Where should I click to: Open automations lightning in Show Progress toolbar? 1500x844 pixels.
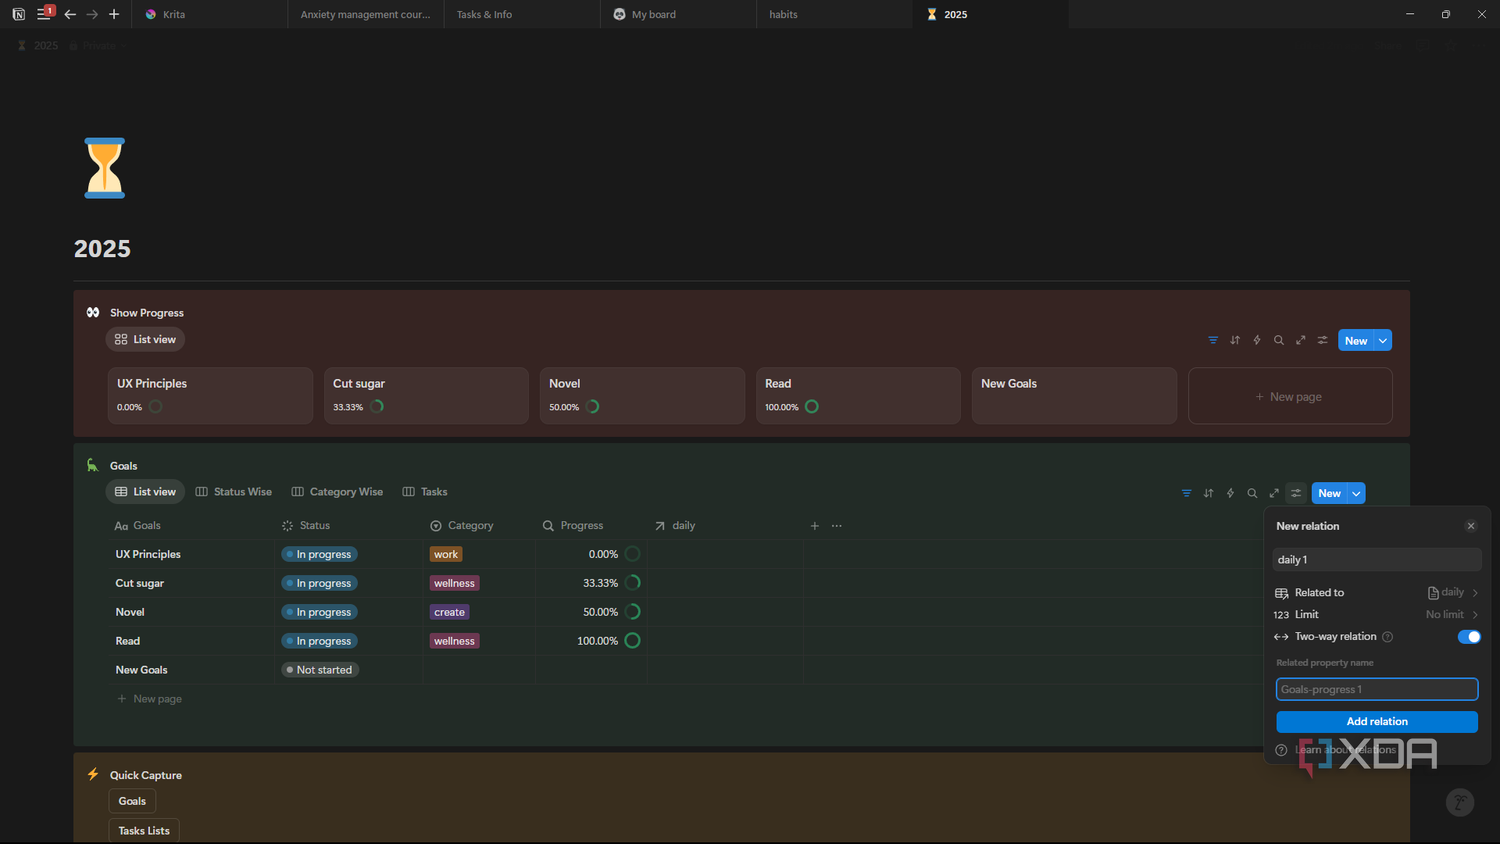1257,340
